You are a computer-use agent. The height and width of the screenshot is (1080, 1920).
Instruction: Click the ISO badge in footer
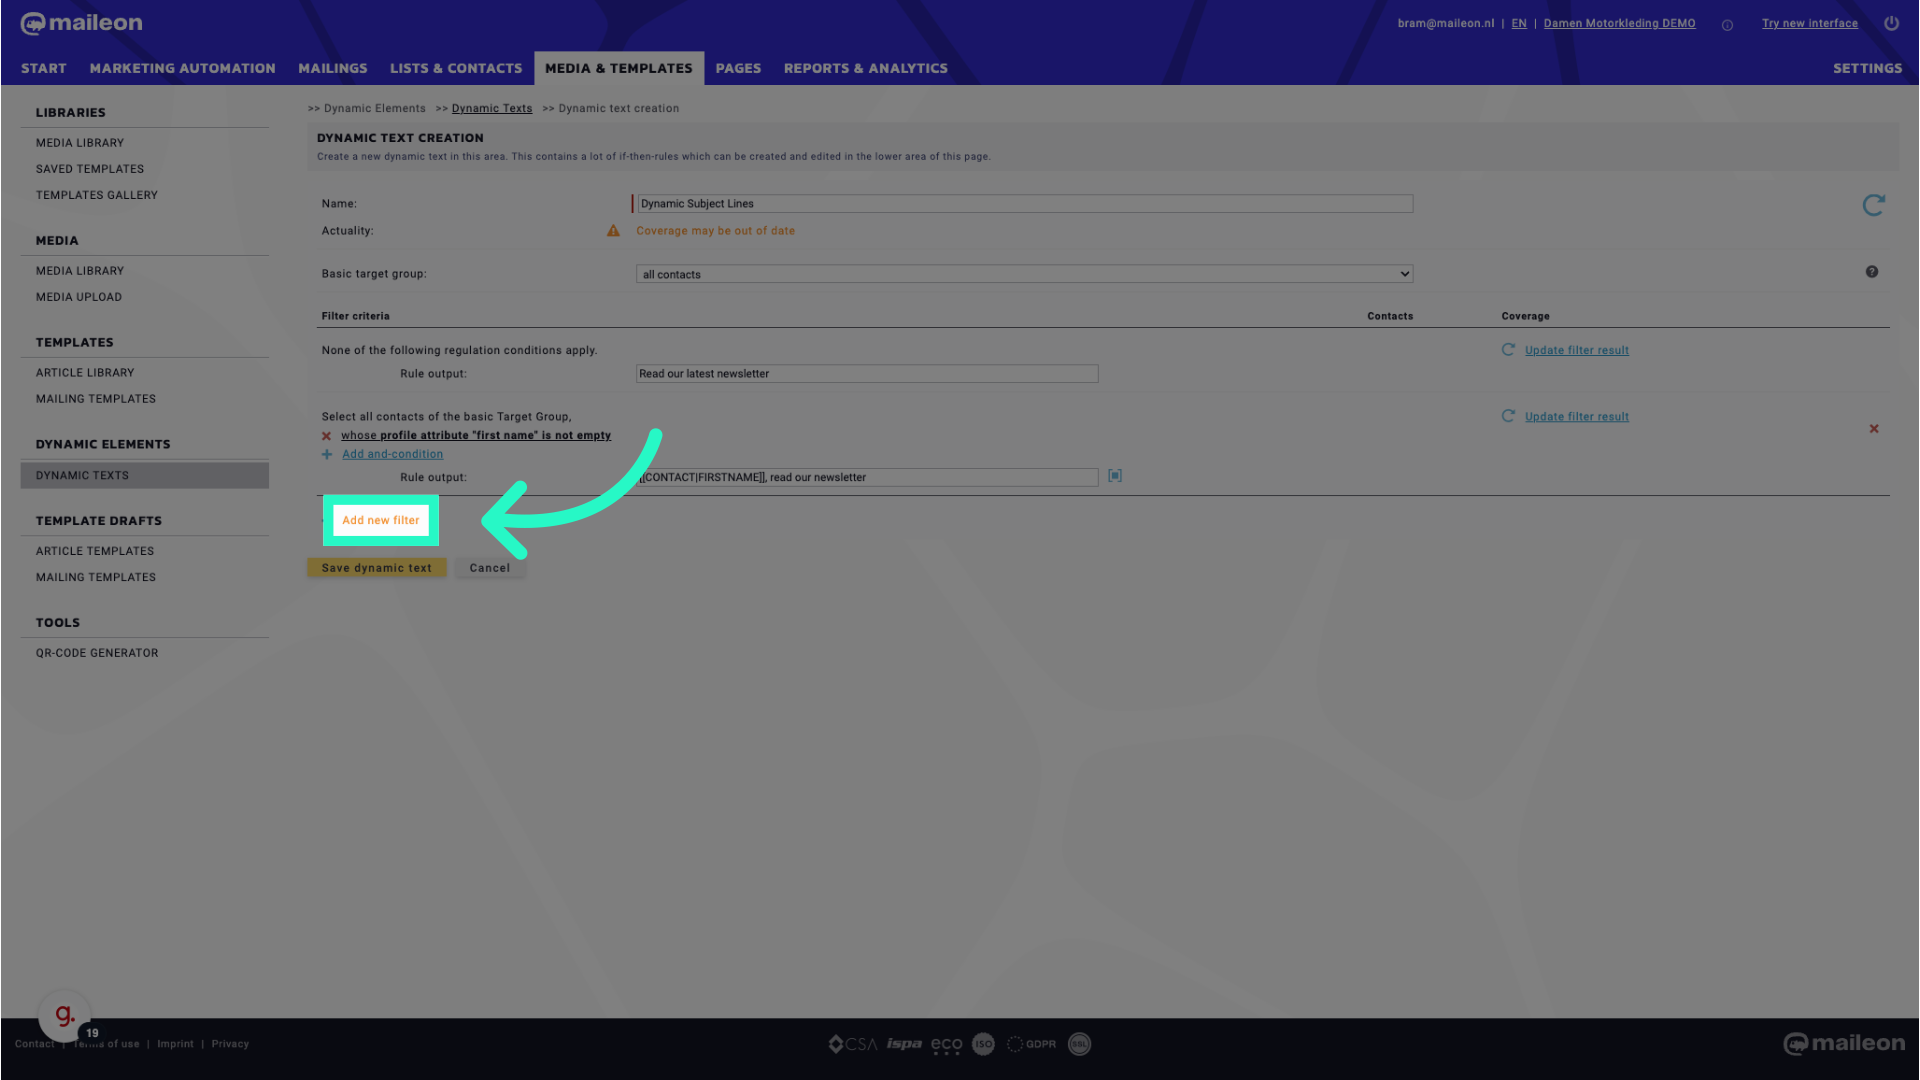coord(984,1044)
